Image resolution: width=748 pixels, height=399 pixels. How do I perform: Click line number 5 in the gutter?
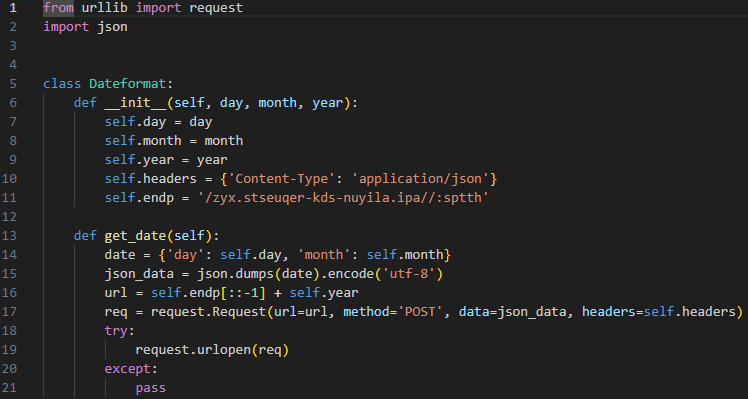pyautogui.click(x=13, y=84)
